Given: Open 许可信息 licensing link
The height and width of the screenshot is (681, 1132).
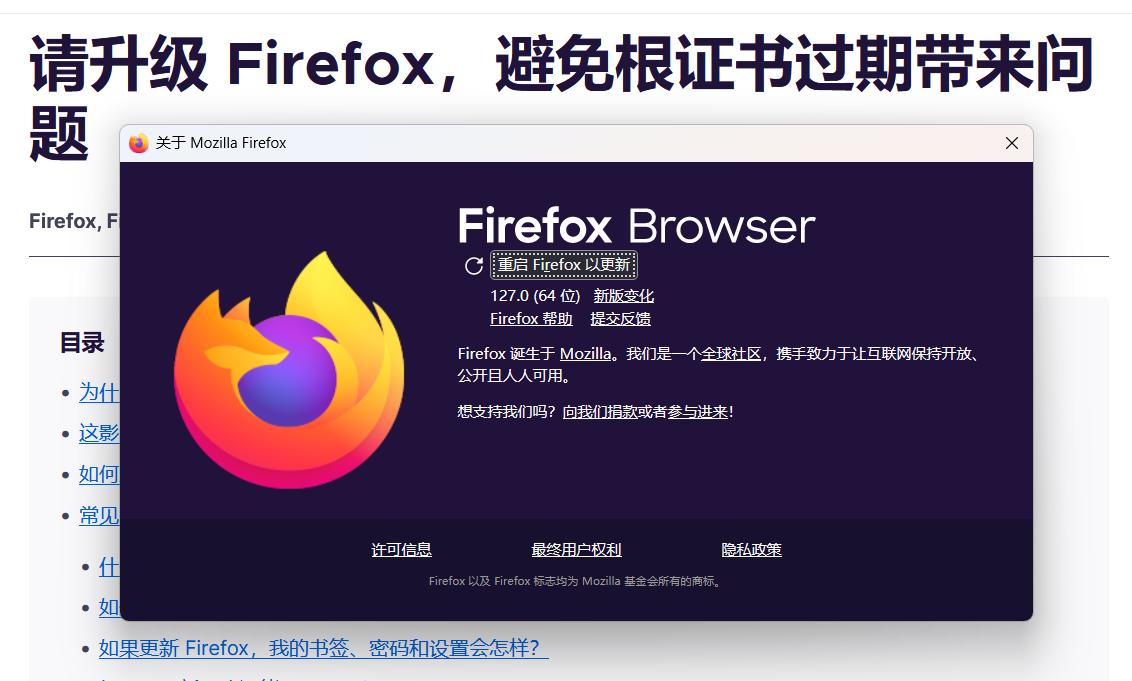Looking at the screenshot, I should click(x=401, y=550).
